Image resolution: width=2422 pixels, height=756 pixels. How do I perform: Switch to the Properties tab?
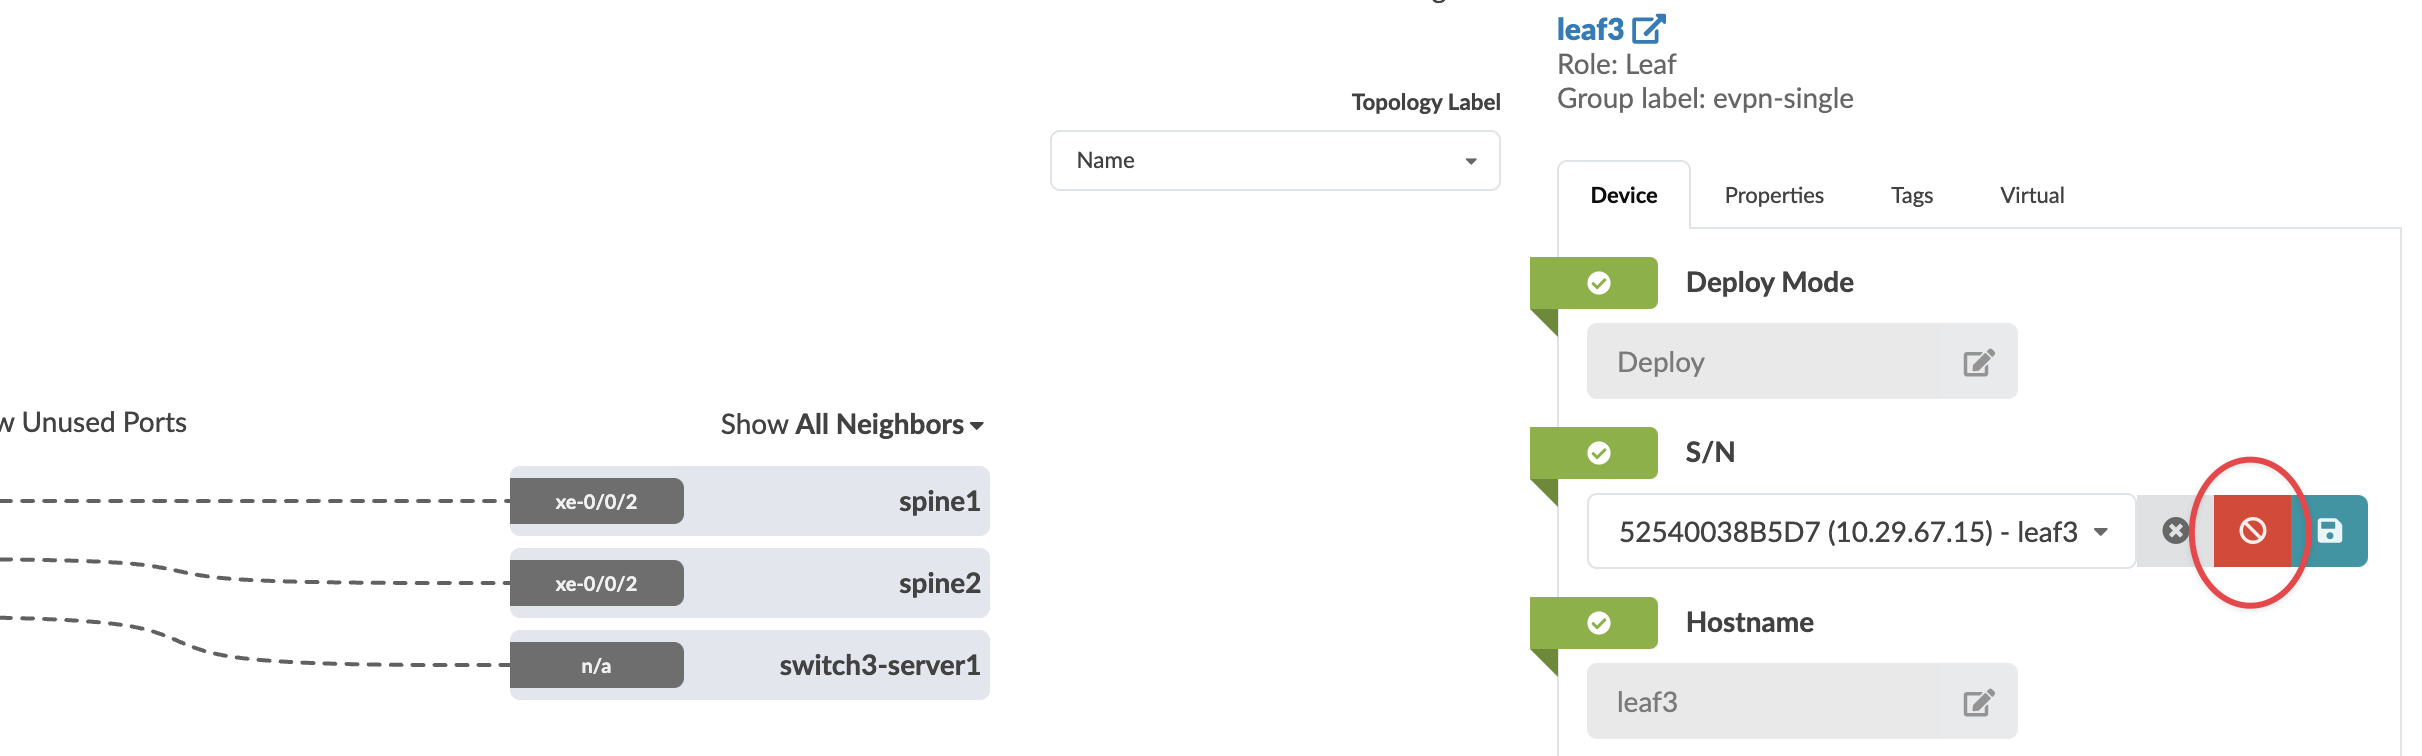(1773, 195)
